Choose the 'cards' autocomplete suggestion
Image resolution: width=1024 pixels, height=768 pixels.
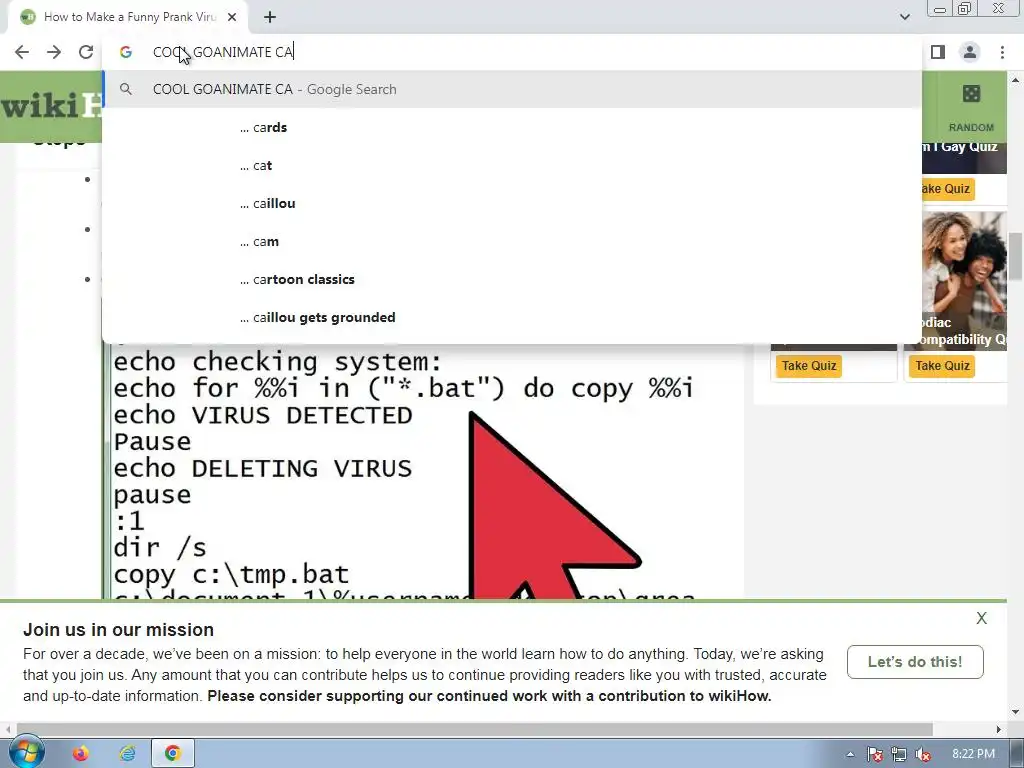click(512, 127)
